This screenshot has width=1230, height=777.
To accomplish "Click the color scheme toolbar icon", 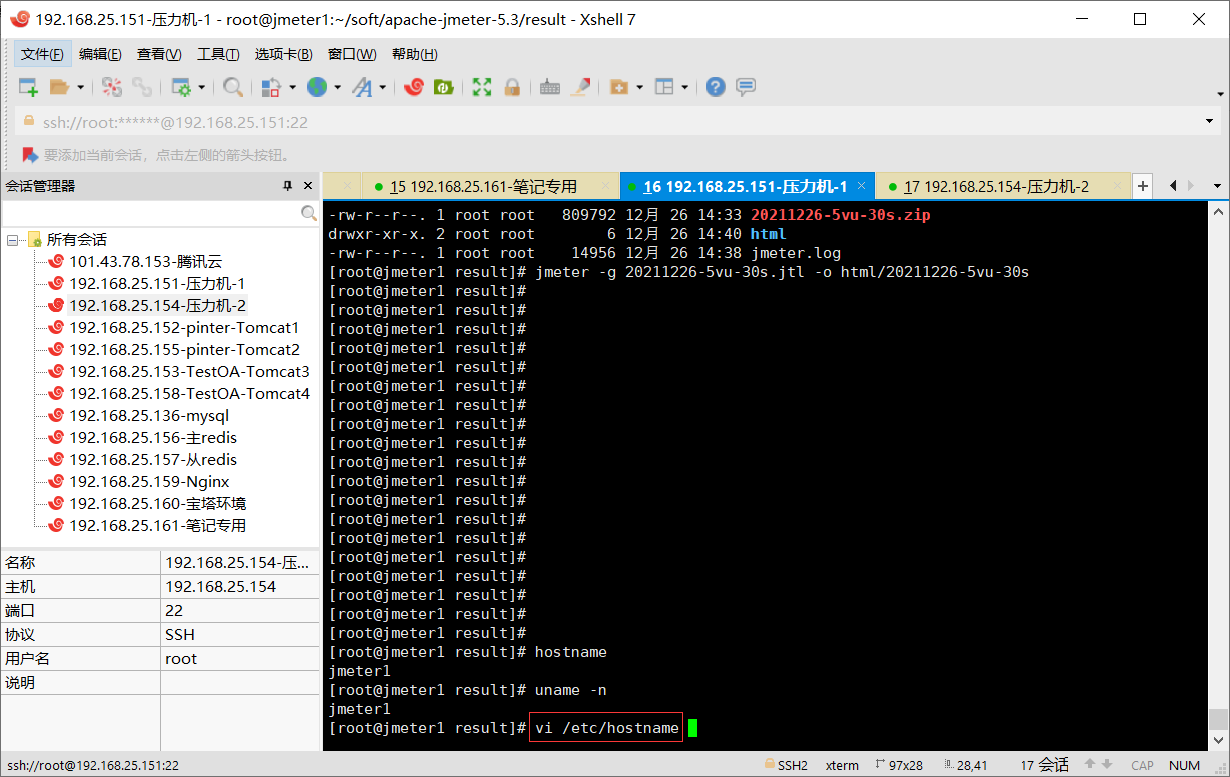I will 272,87.
